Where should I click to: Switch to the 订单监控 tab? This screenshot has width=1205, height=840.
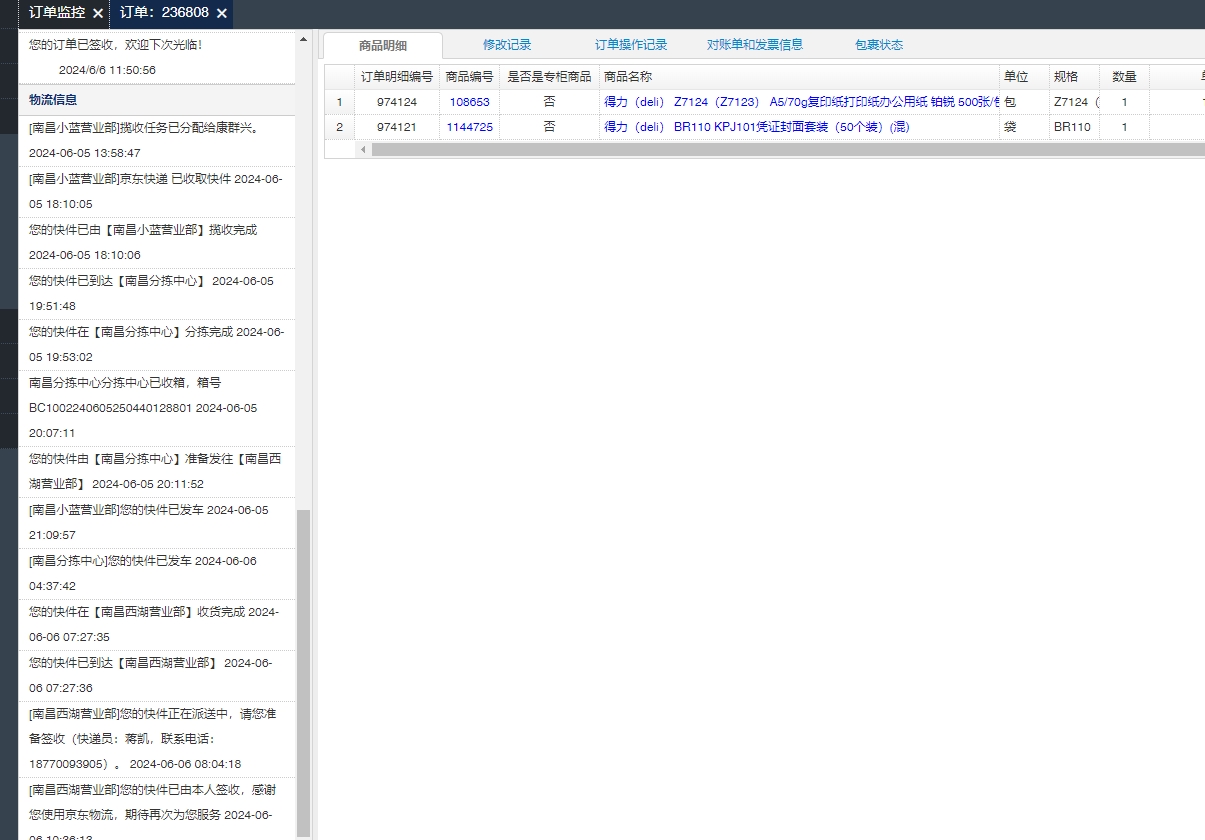57,13
